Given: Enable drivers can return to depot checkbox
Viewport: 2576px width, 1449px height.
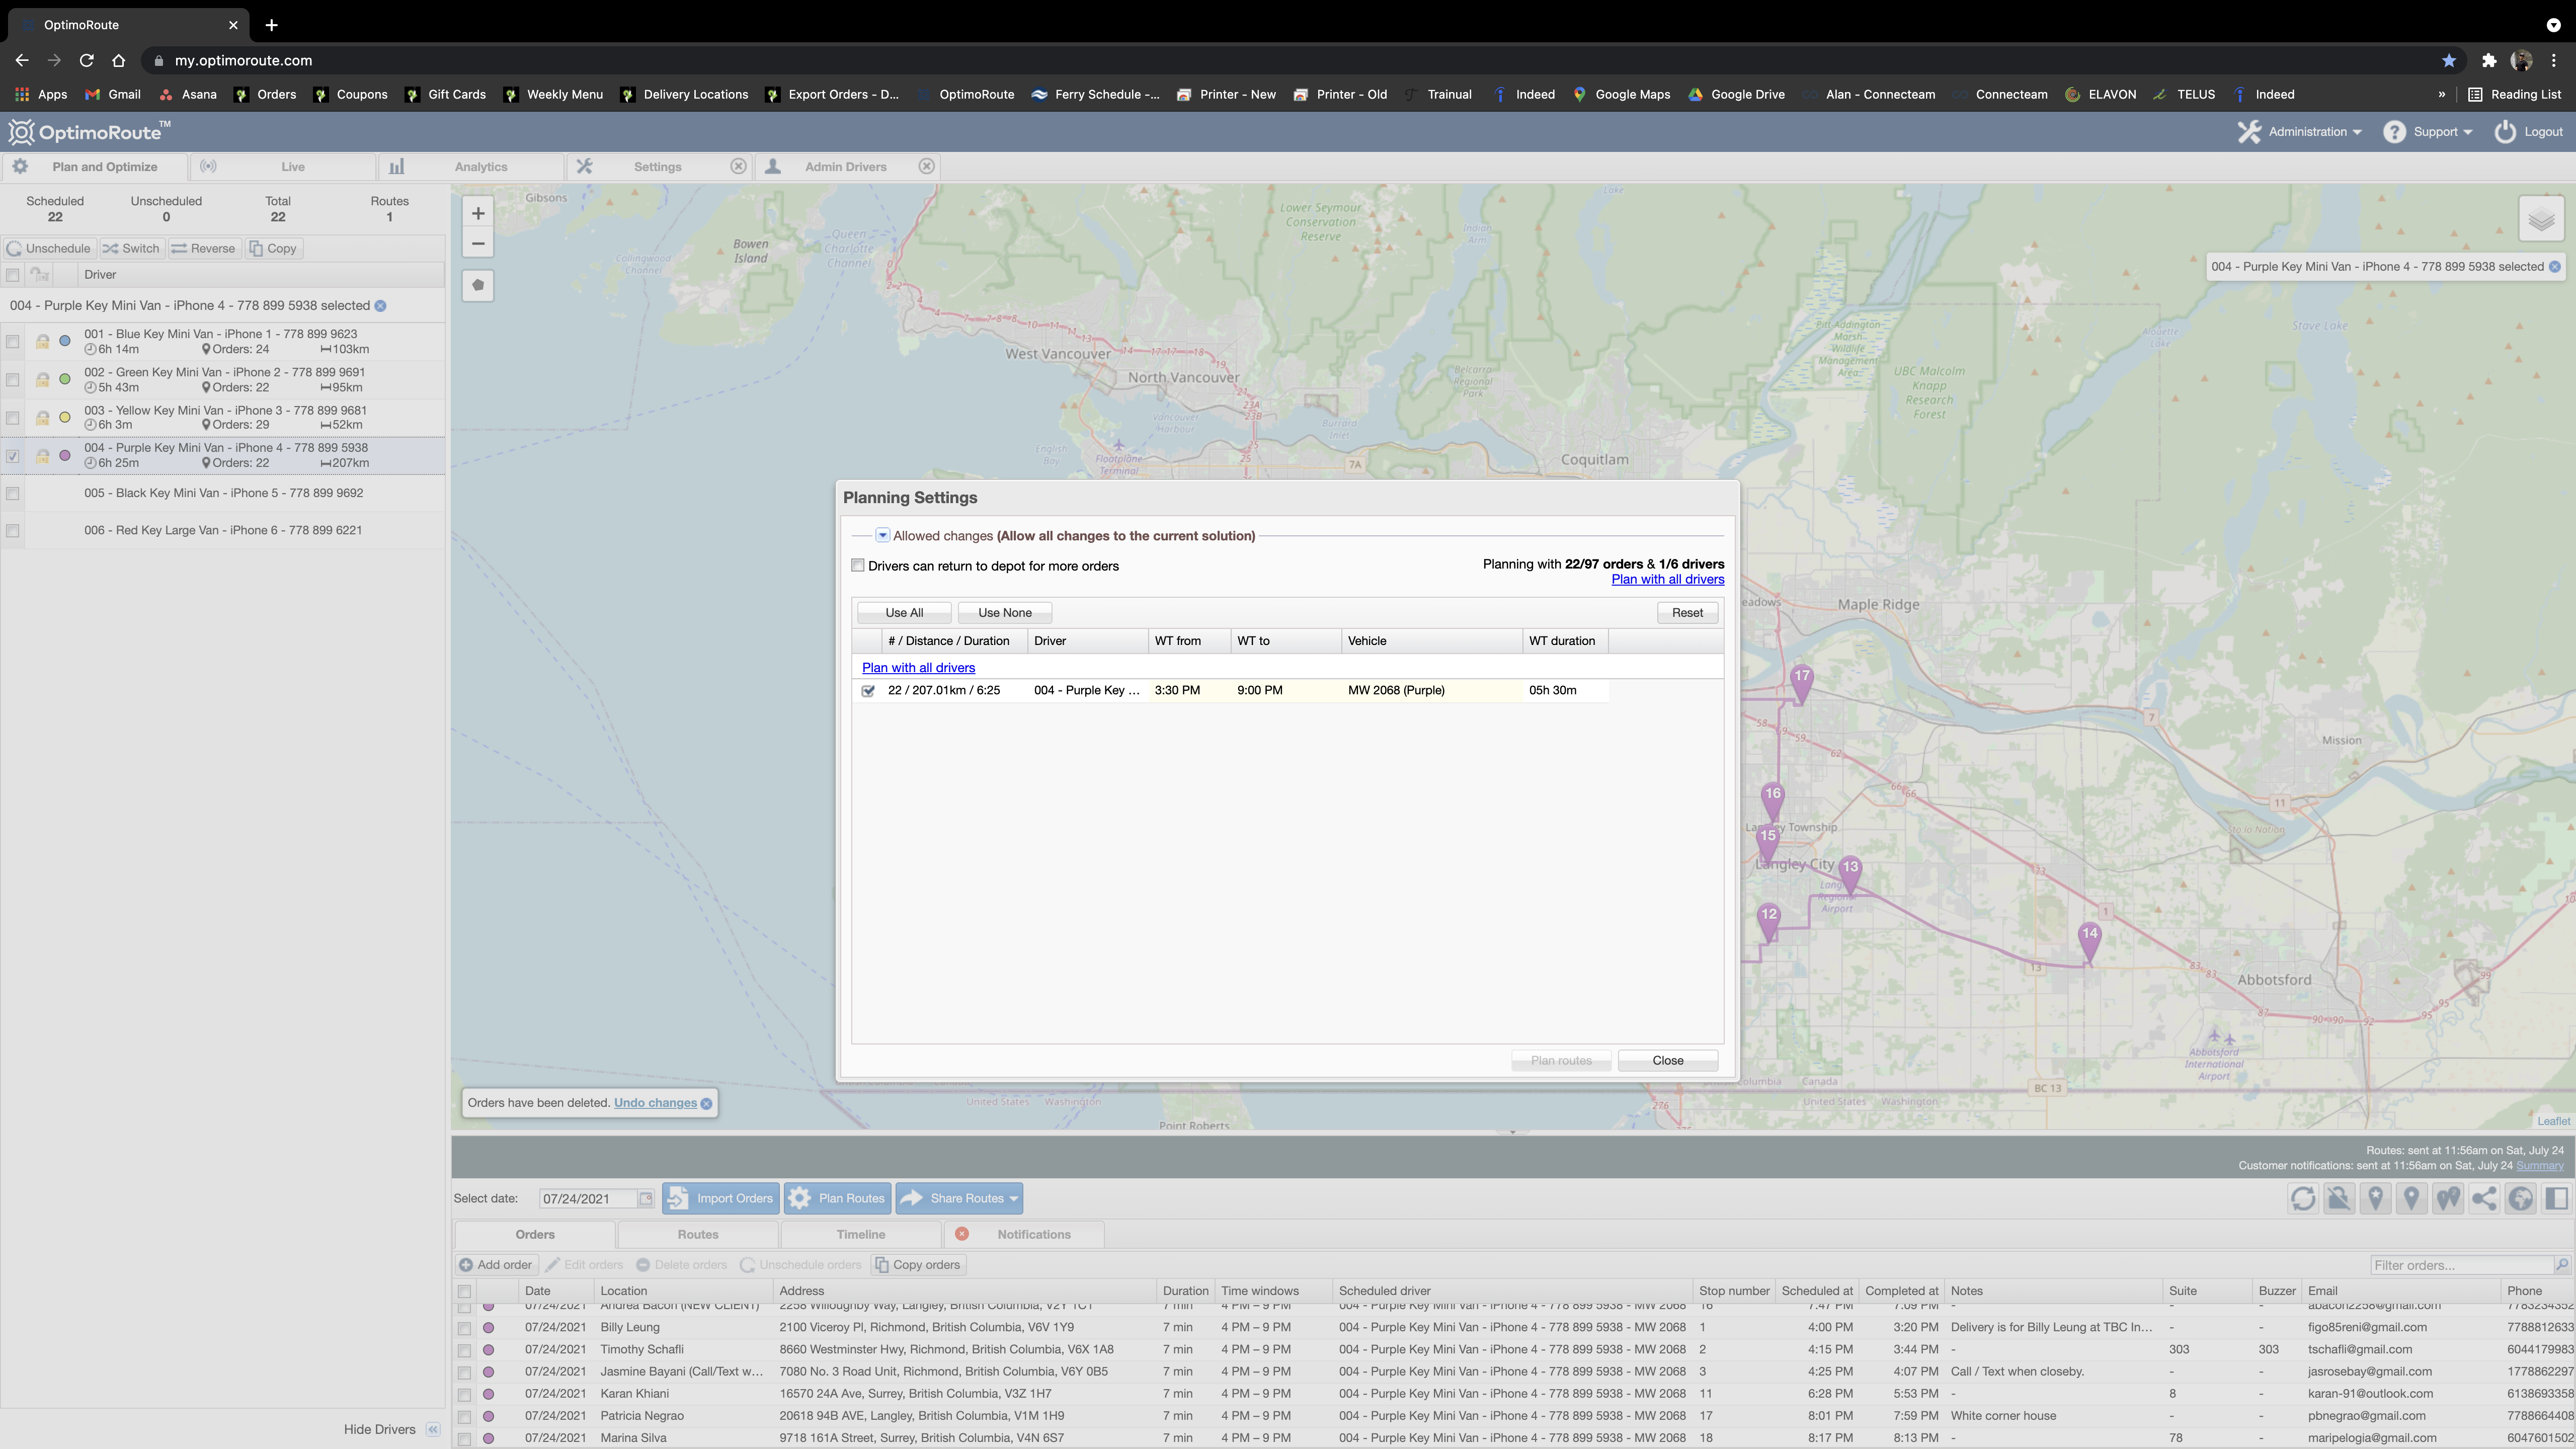Looking at the screenshot, I should click(858, 566).
